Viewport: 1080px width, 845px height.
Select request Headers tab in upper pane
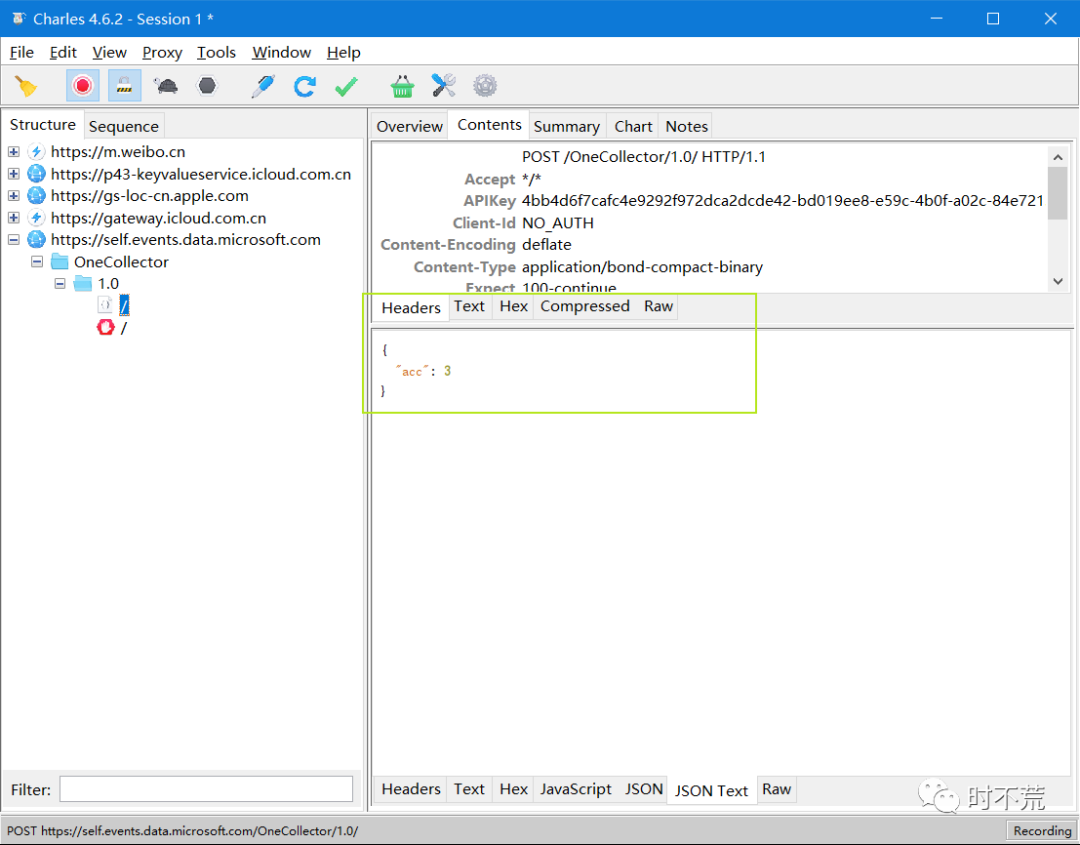[x=411, y=307]
